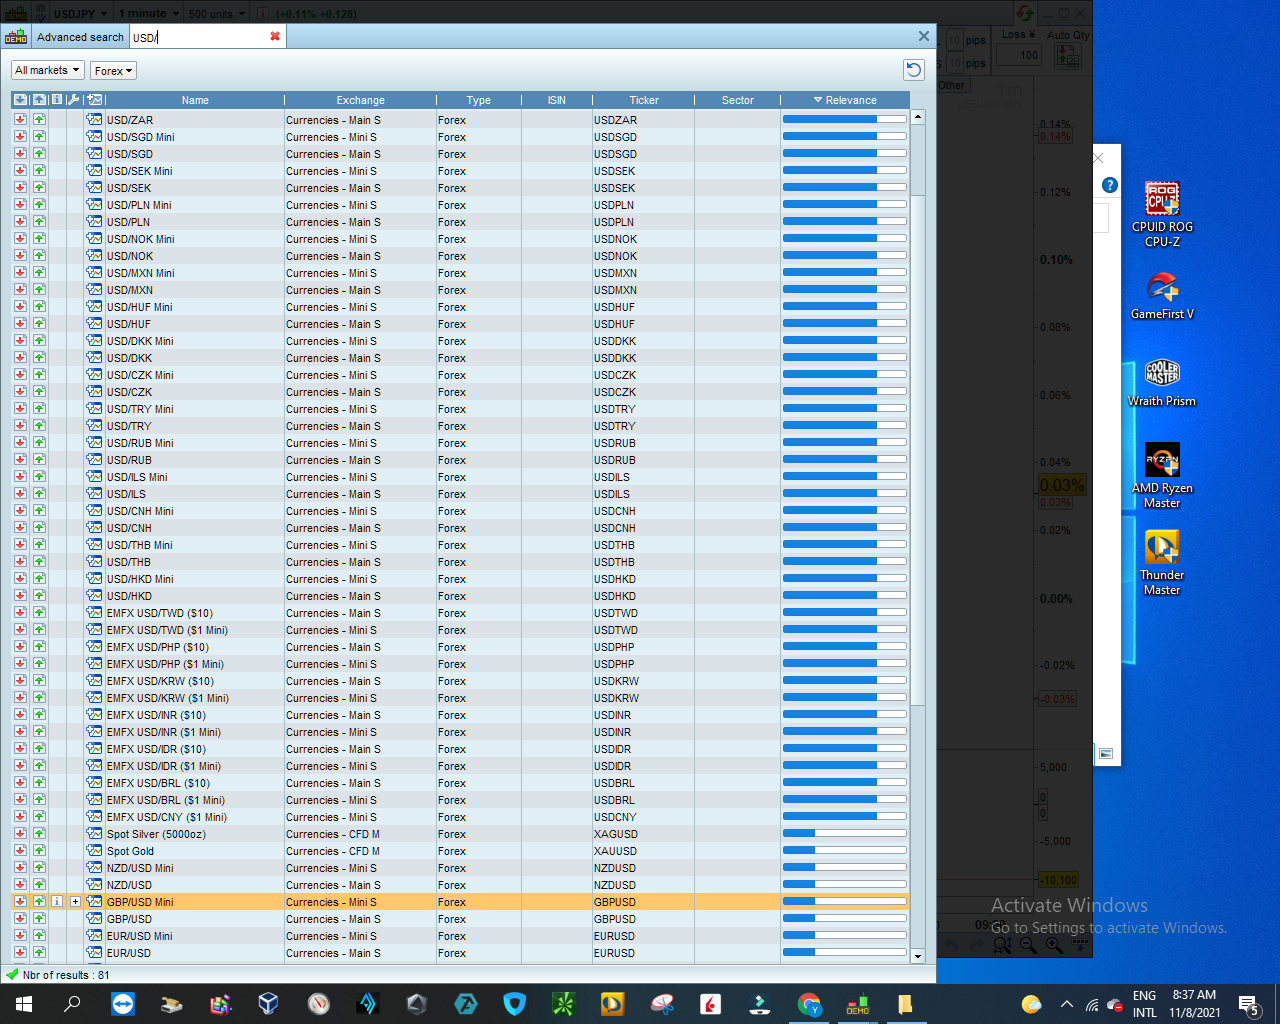Viewport: 1280px width, 1024px height.
Task: Select the EMFX USD/CNY ($1 Mini) row name
Action: click(x=167, y=817)
